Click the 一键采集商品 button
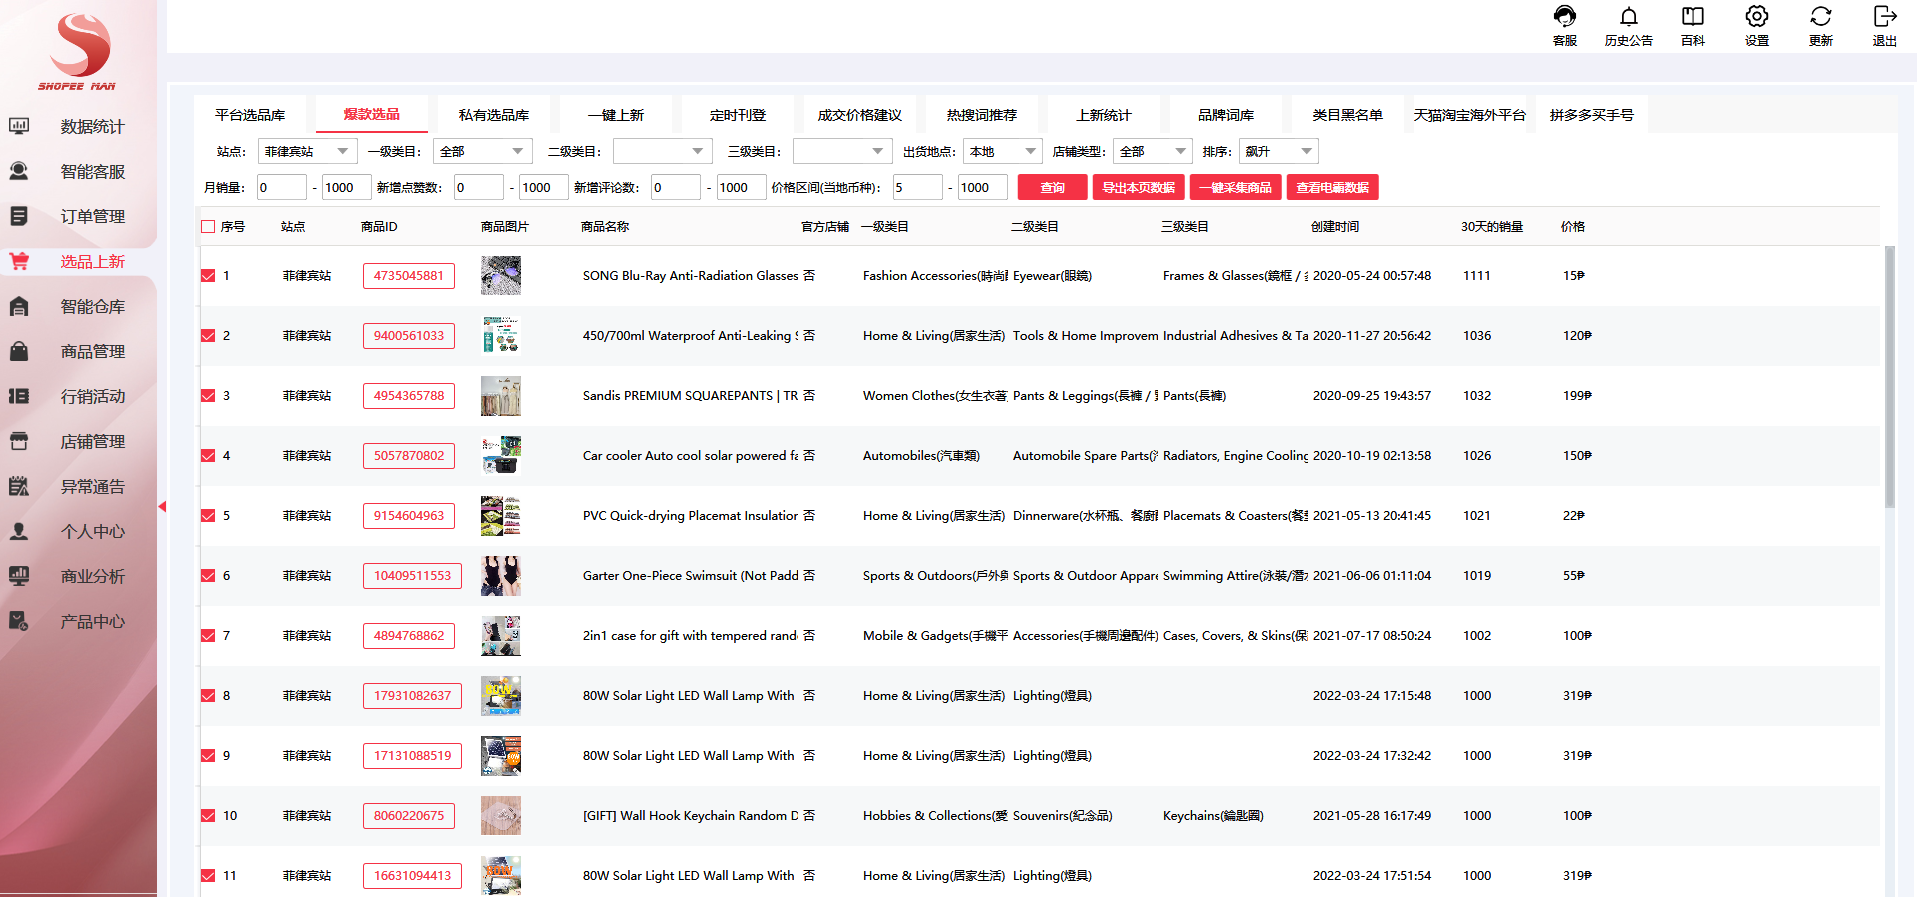1917x897 pixels. coord(1235,187)
